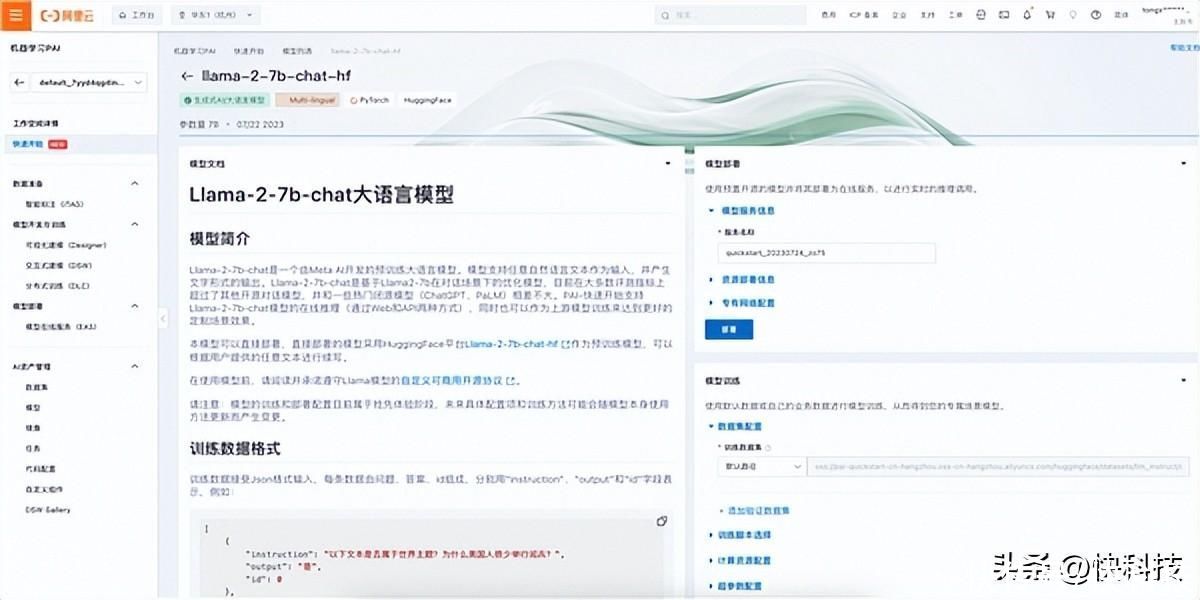1200x600 pixels.
Task: Click the lightbulb tips icon
Action: pyautogui.click(x=1073, y=15)
